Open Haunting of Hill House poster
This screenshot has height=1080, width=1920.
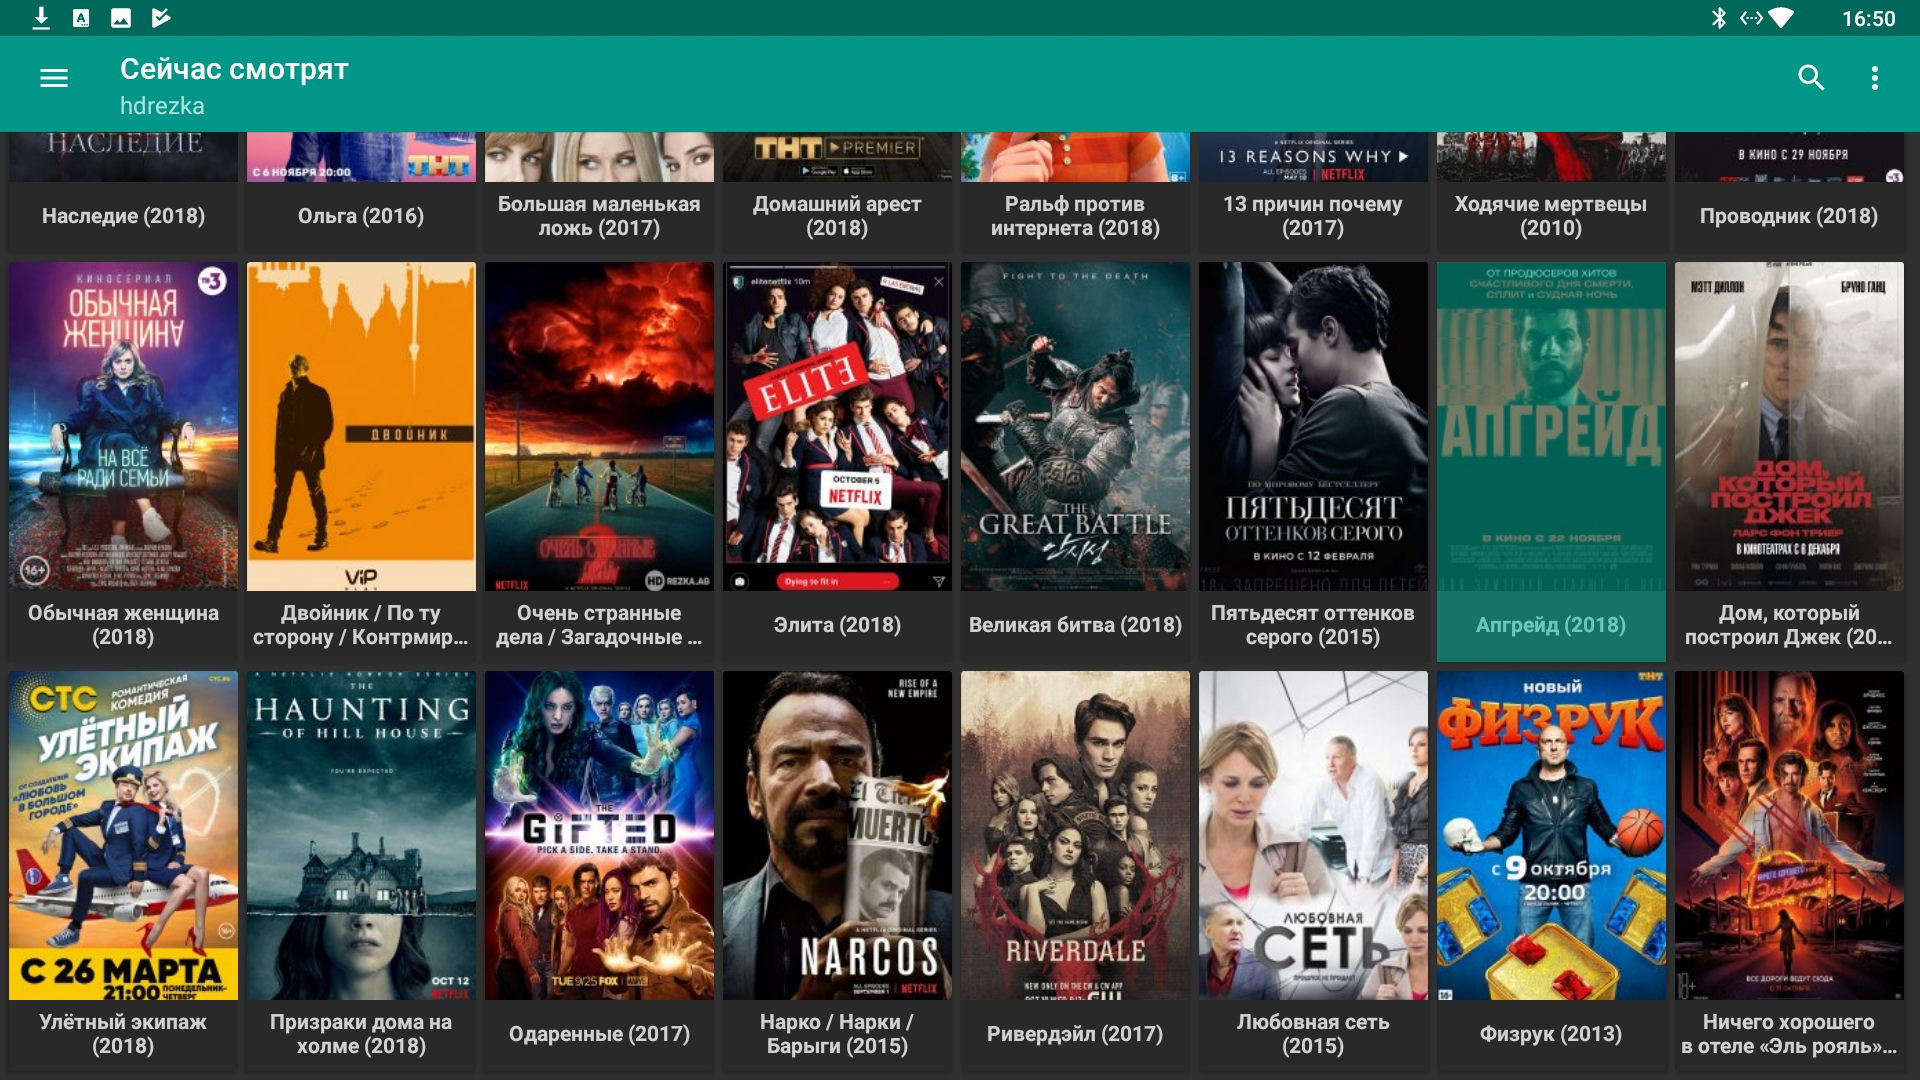pyautogui.click(x=361, y=835)
